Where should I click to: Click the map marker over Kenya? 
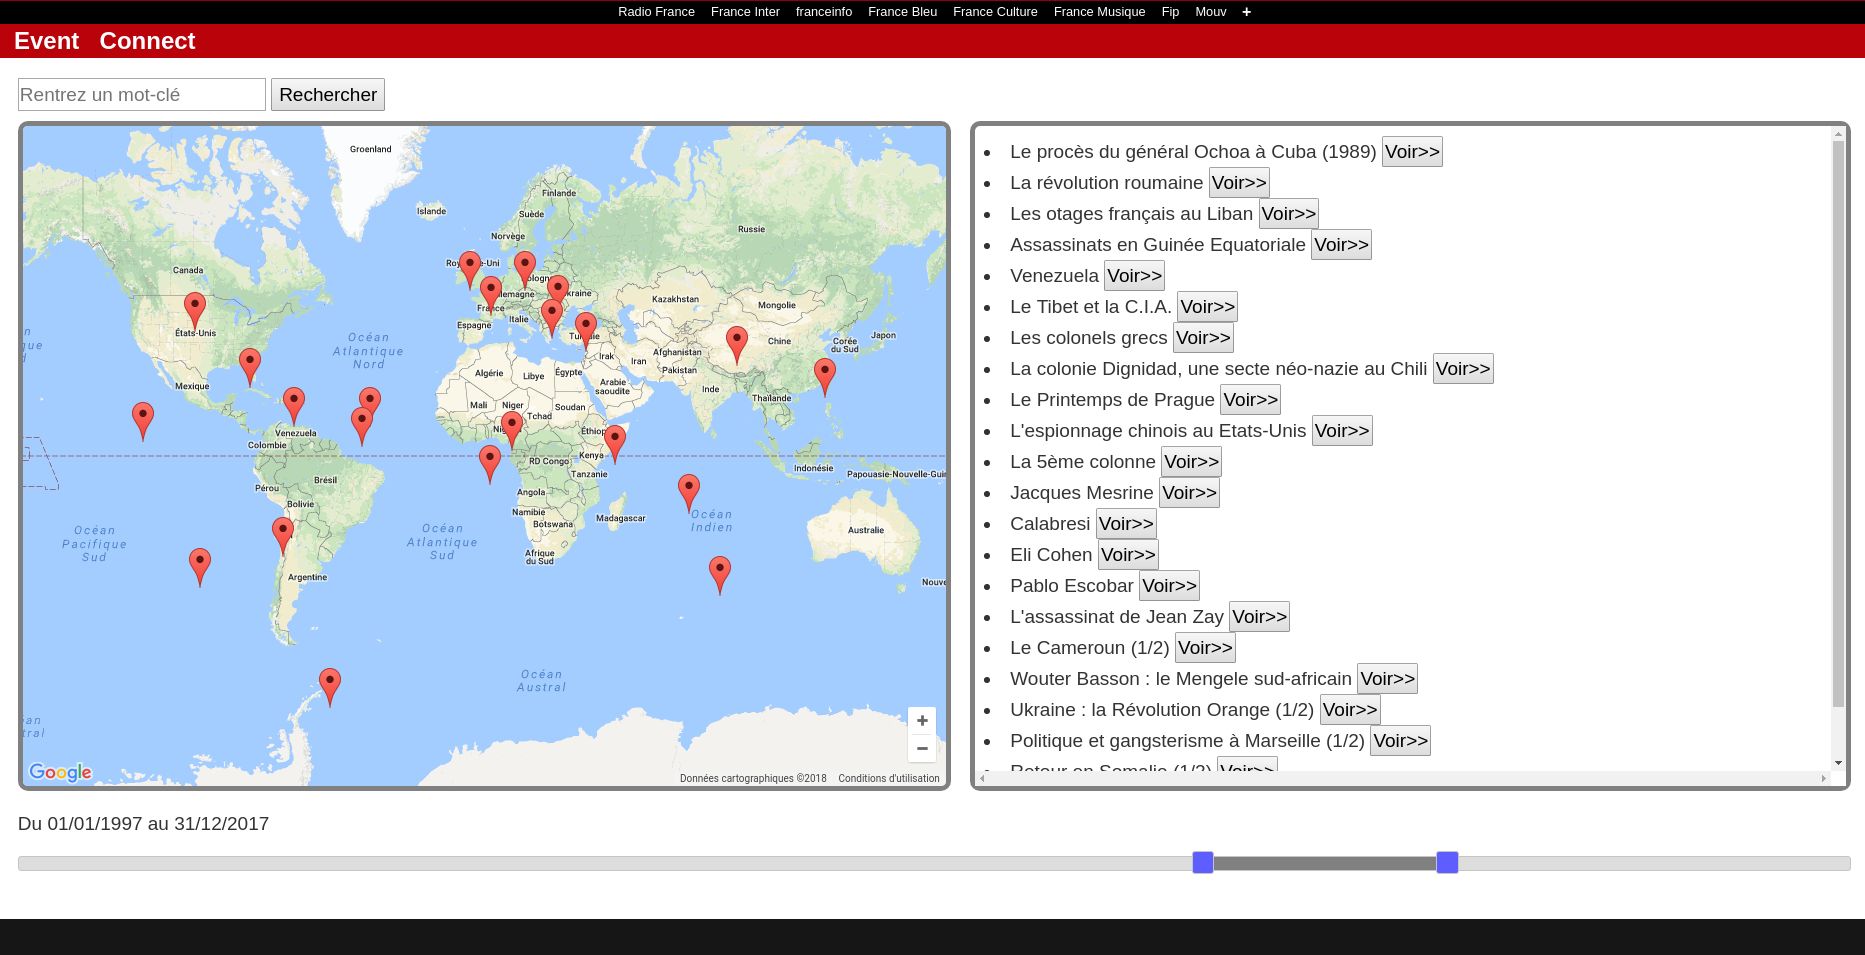click(x=615, y=444)
